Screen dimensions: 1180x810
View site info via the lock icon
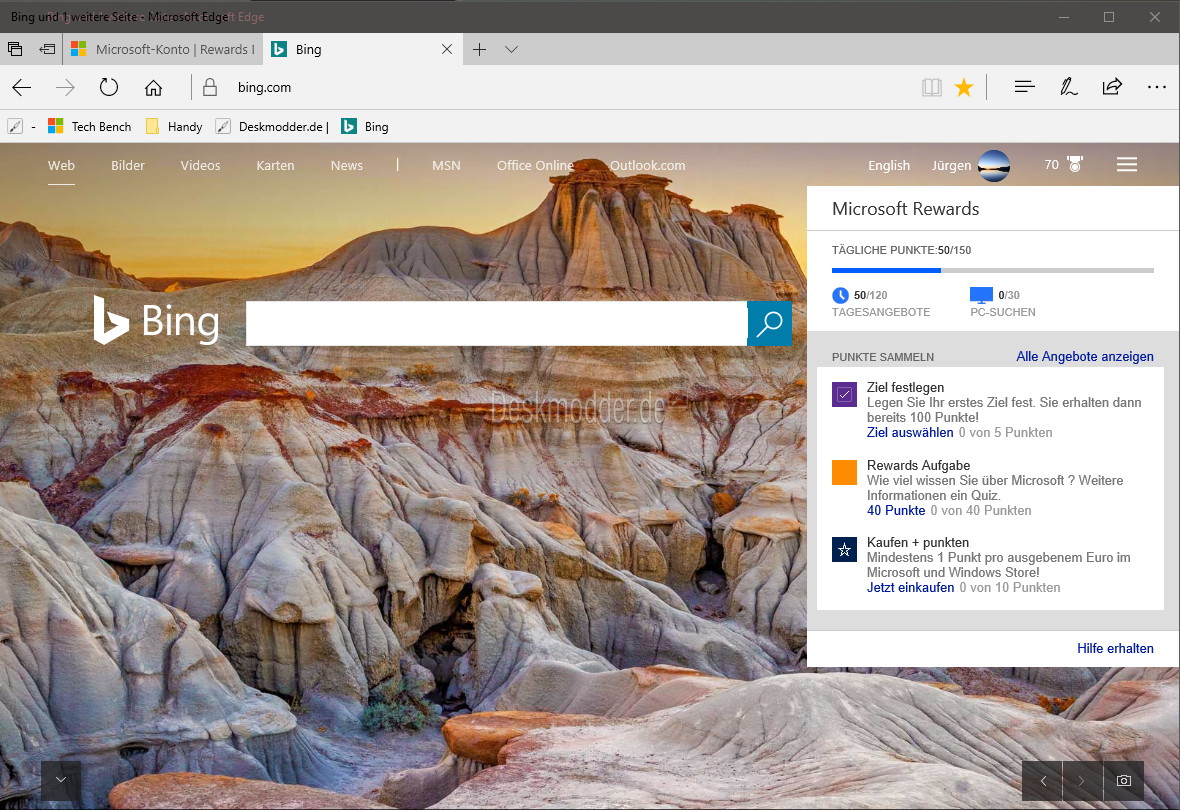[x=210, y=87]
